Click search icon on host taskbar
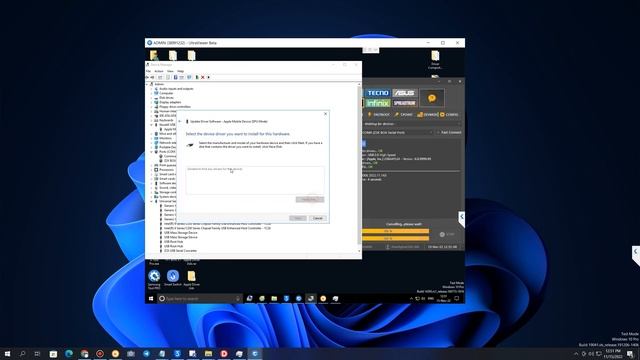 pos(22,353)
